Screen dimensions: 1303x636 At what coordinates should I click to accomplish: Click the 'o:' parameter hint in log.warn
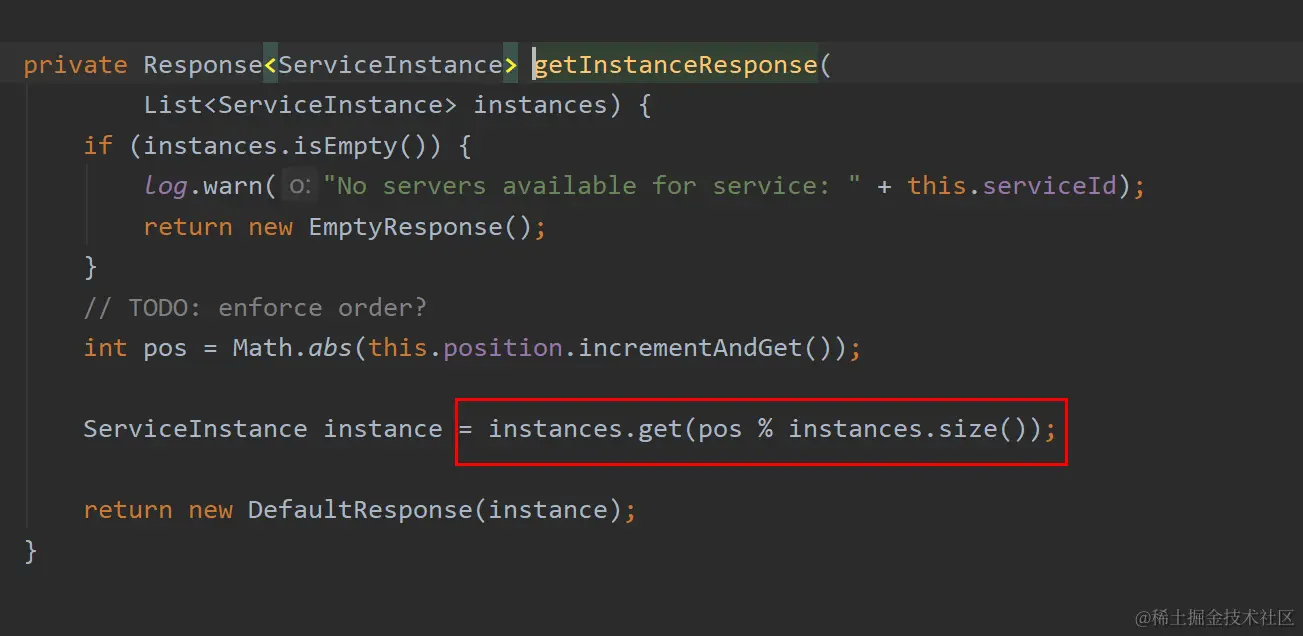299,186
